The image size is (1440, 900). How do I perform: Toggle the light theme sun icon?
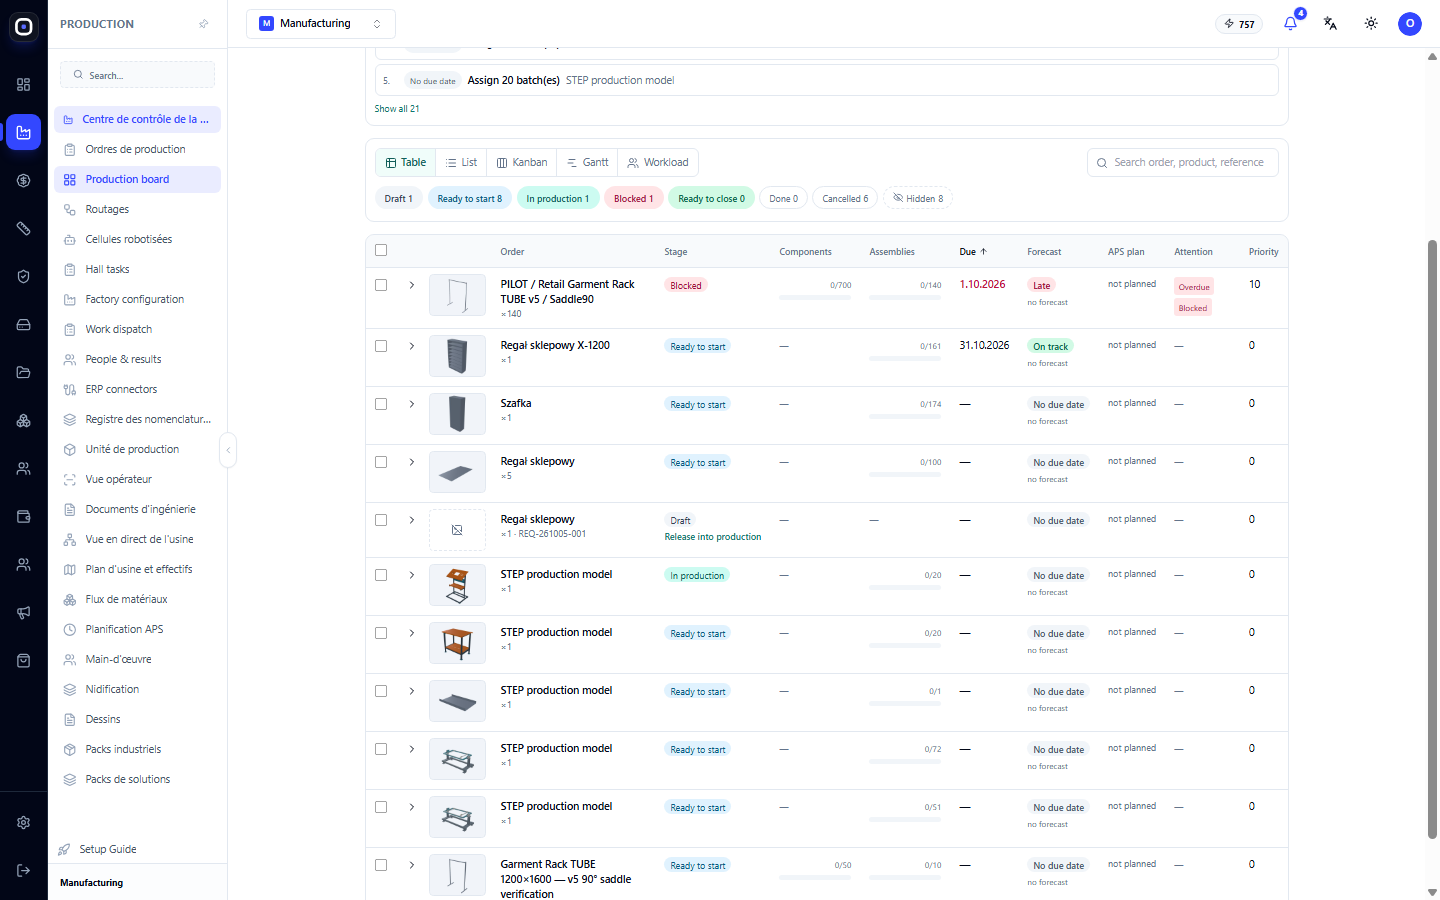tap(1371, 23)
